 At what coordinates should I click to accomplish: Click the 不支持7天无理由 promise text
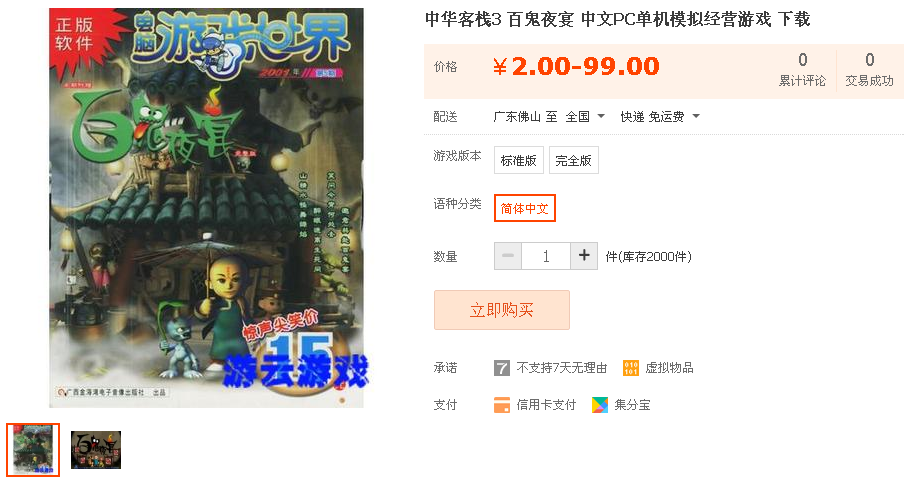[561, 368]
